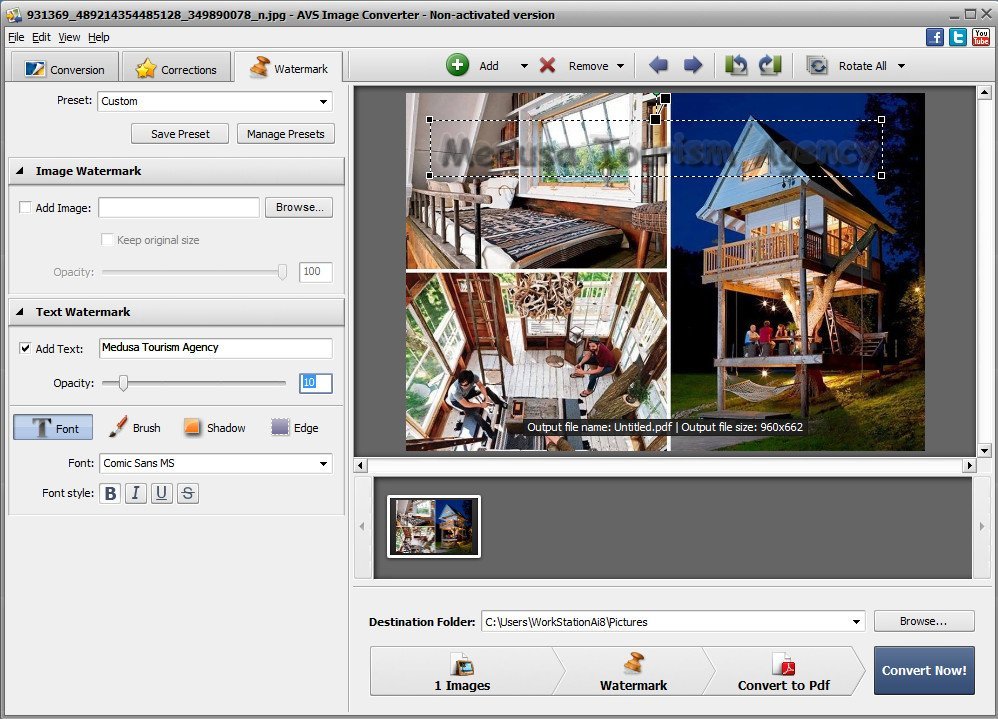Click the text watermark Opacity slider
Screen dimensions: 998x719
124,383
